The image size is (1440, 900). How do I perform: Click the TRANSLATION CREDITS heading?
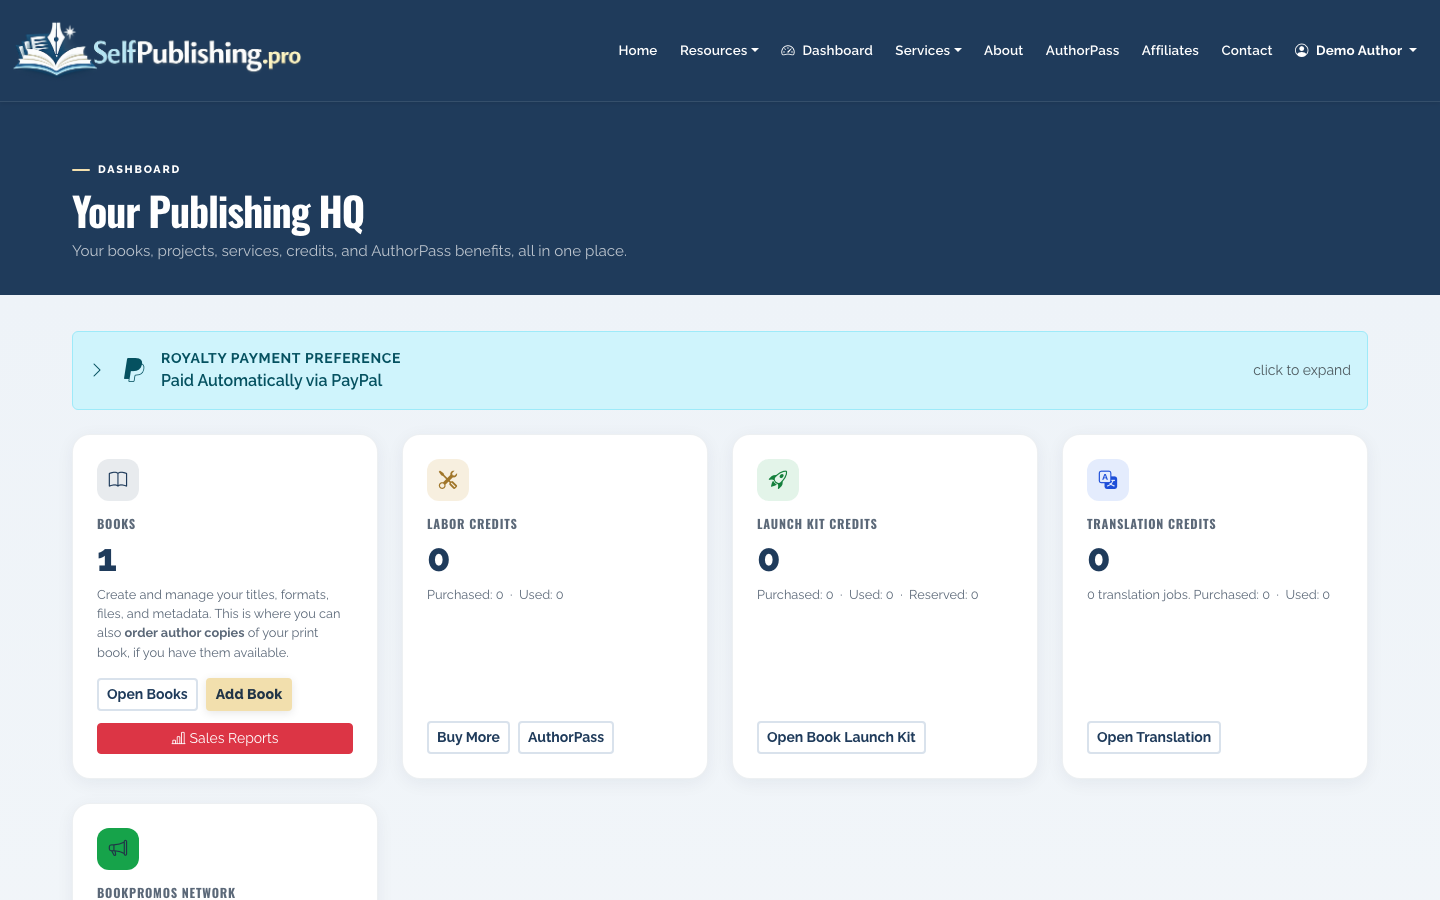[x=1151, y=524]
